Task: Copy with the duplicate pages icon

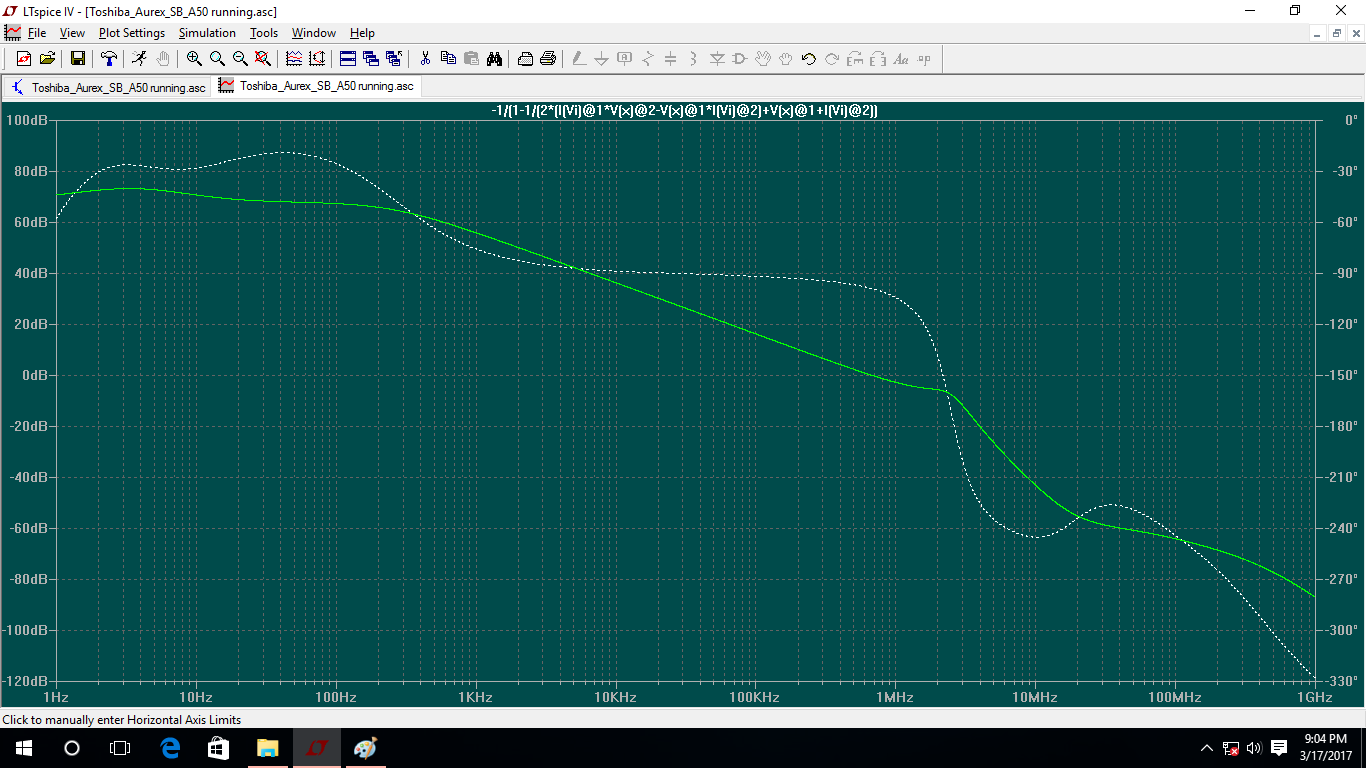Action: (448, 59)
